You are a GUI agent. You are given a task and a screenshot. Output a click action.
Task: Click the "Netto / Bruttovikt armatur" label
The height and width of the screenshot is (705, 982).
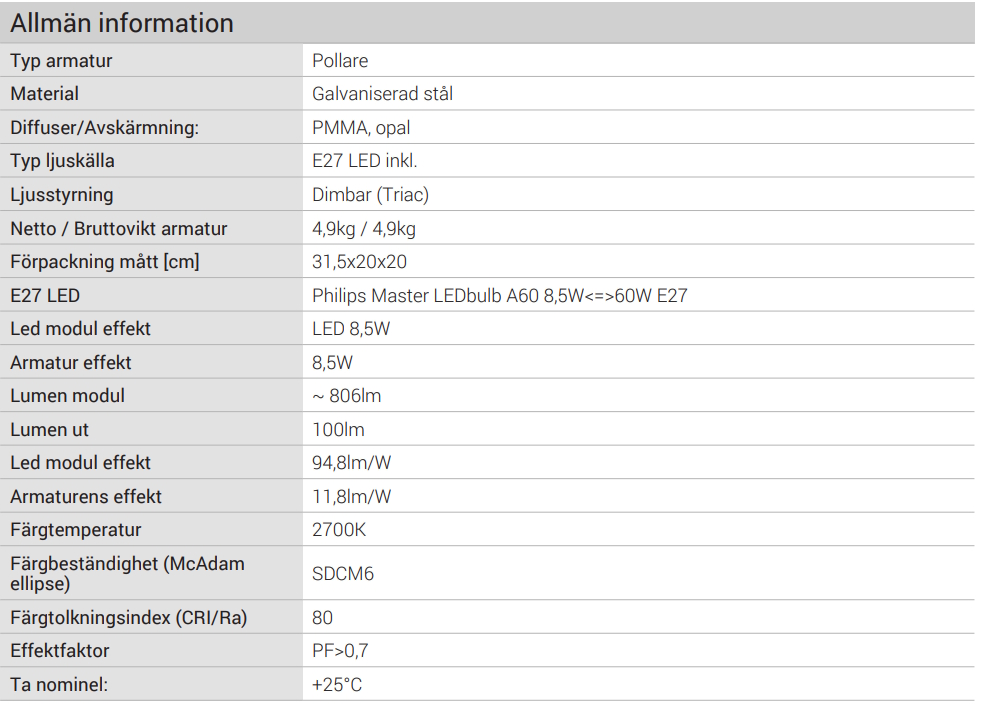(119, 229)
